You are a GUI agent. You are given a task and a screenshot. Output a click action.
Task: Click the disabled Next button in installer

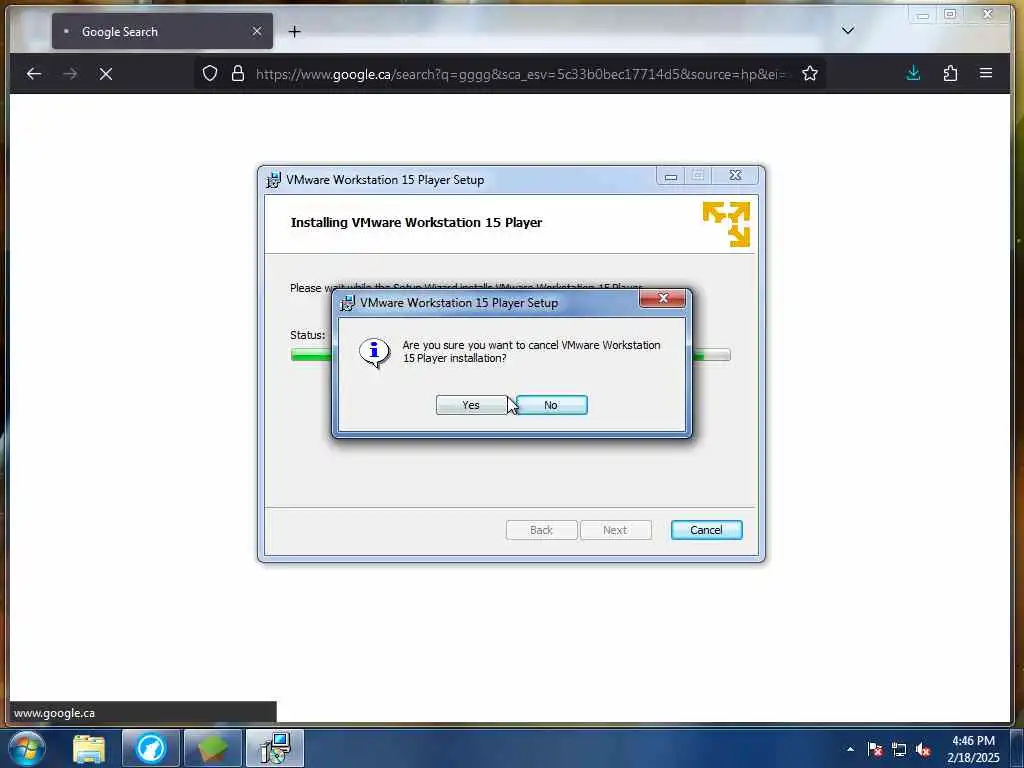[x=615, y=530]
